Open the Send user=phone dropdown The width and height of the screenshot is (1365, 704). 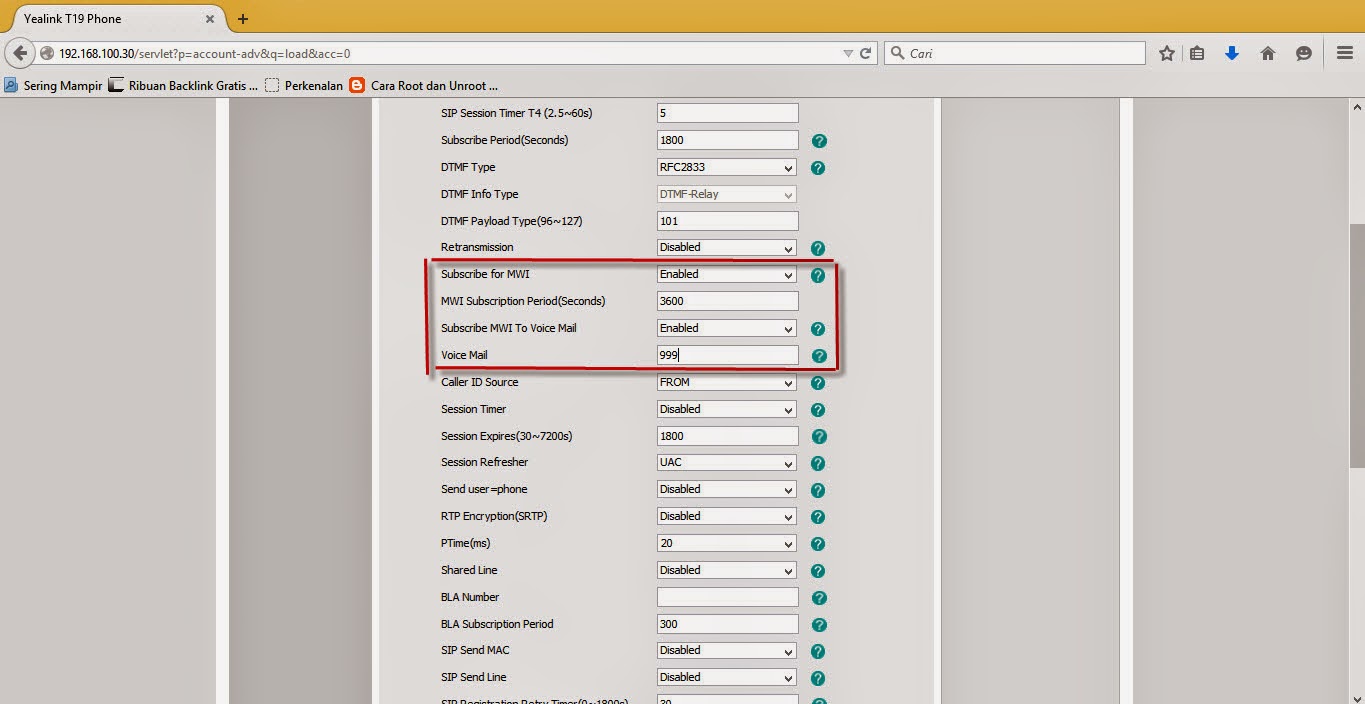pyautogui.click(x=727, y=490)
